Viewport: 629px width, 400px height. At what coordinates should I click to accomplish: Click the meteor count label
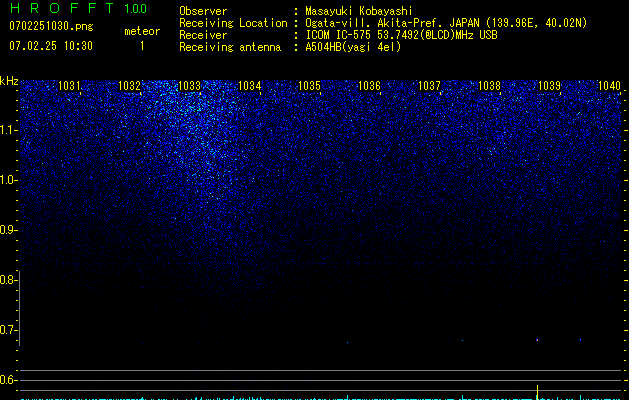142,31
